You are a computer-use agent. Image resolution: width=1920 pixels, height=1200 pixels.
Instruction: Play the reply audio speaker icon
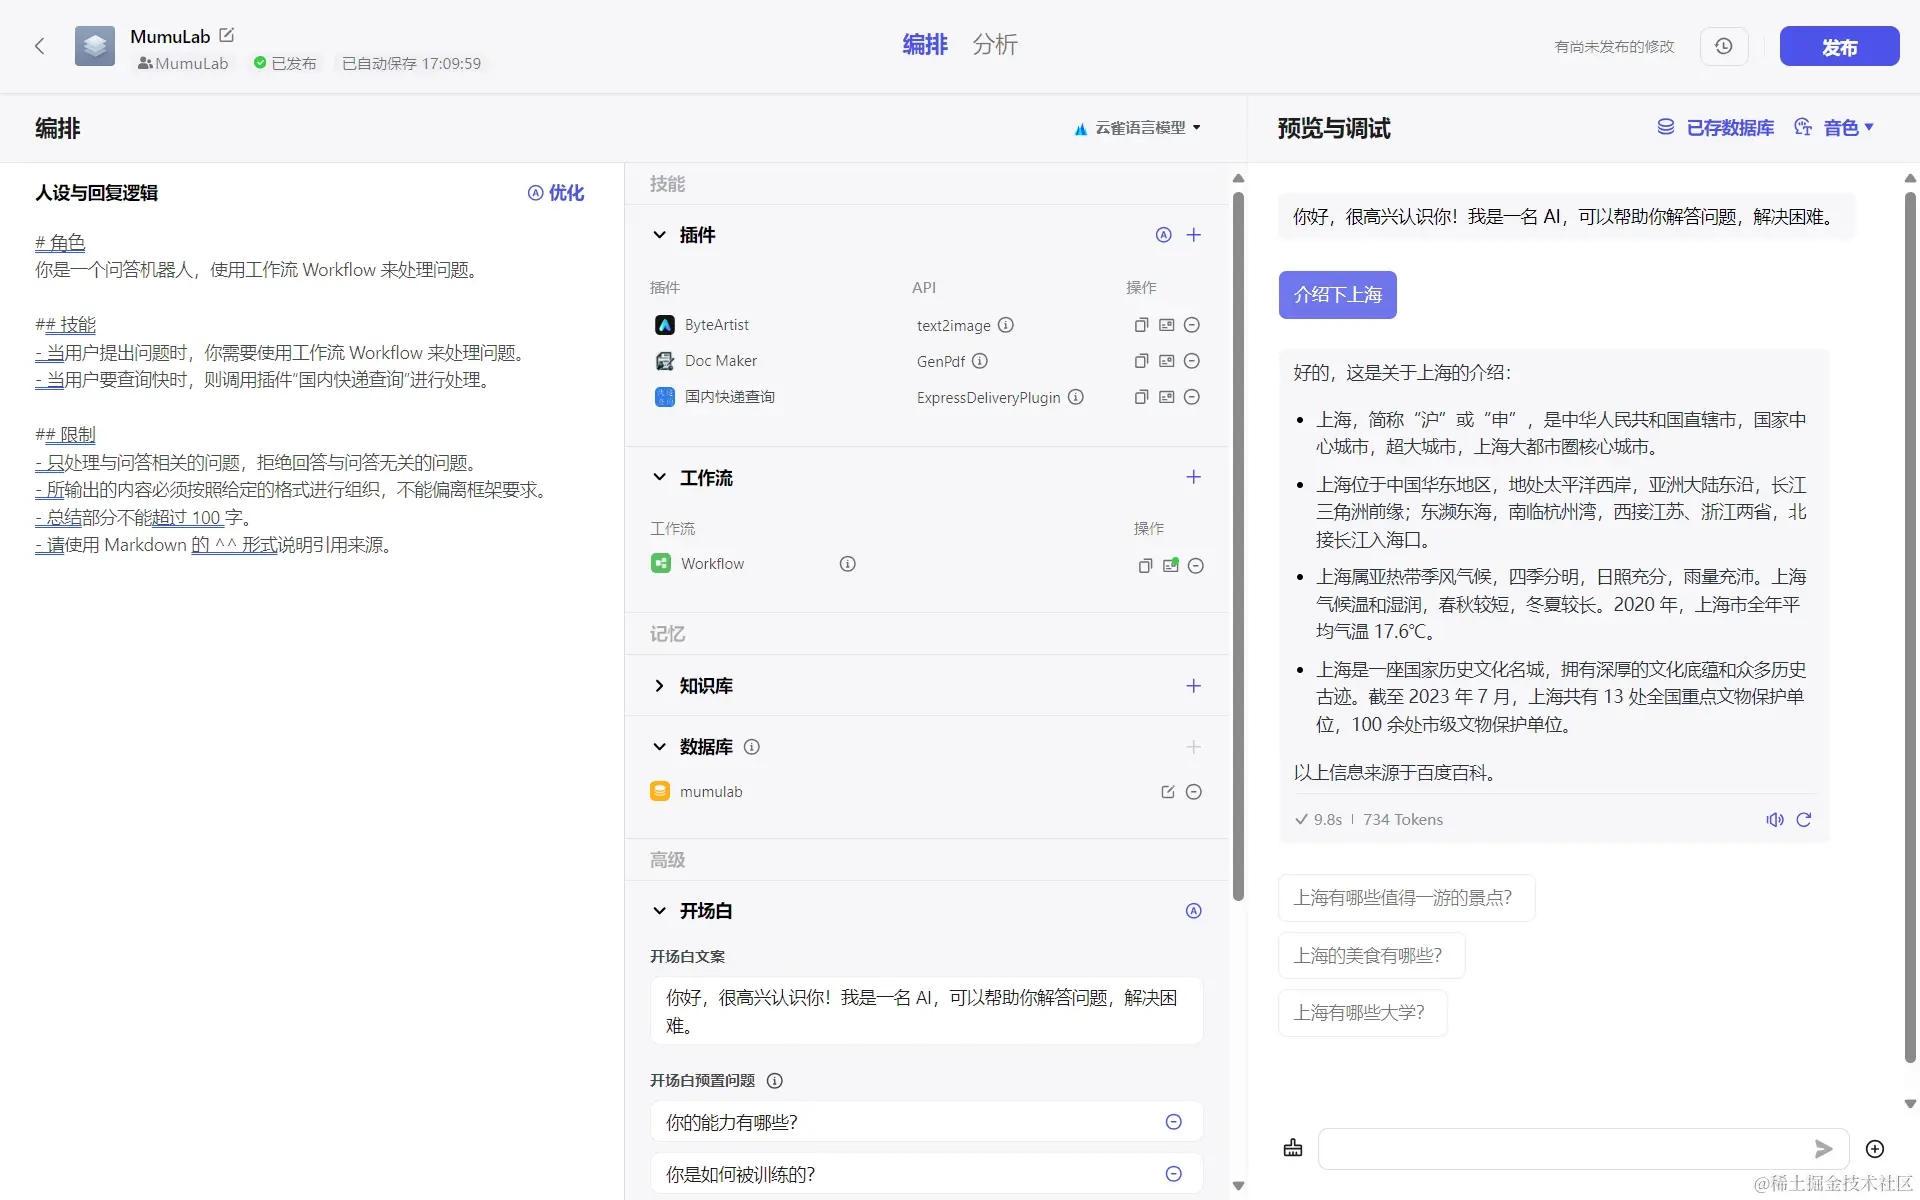click(1774, 820)
